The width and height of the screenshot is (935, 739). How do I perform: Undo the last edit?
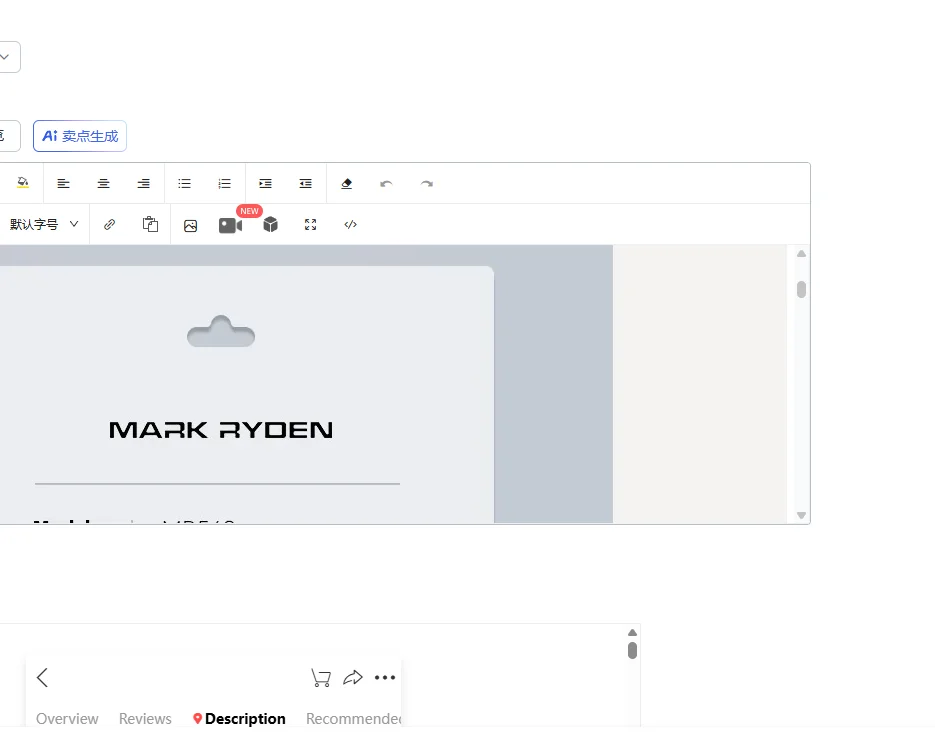pos(386,184)
